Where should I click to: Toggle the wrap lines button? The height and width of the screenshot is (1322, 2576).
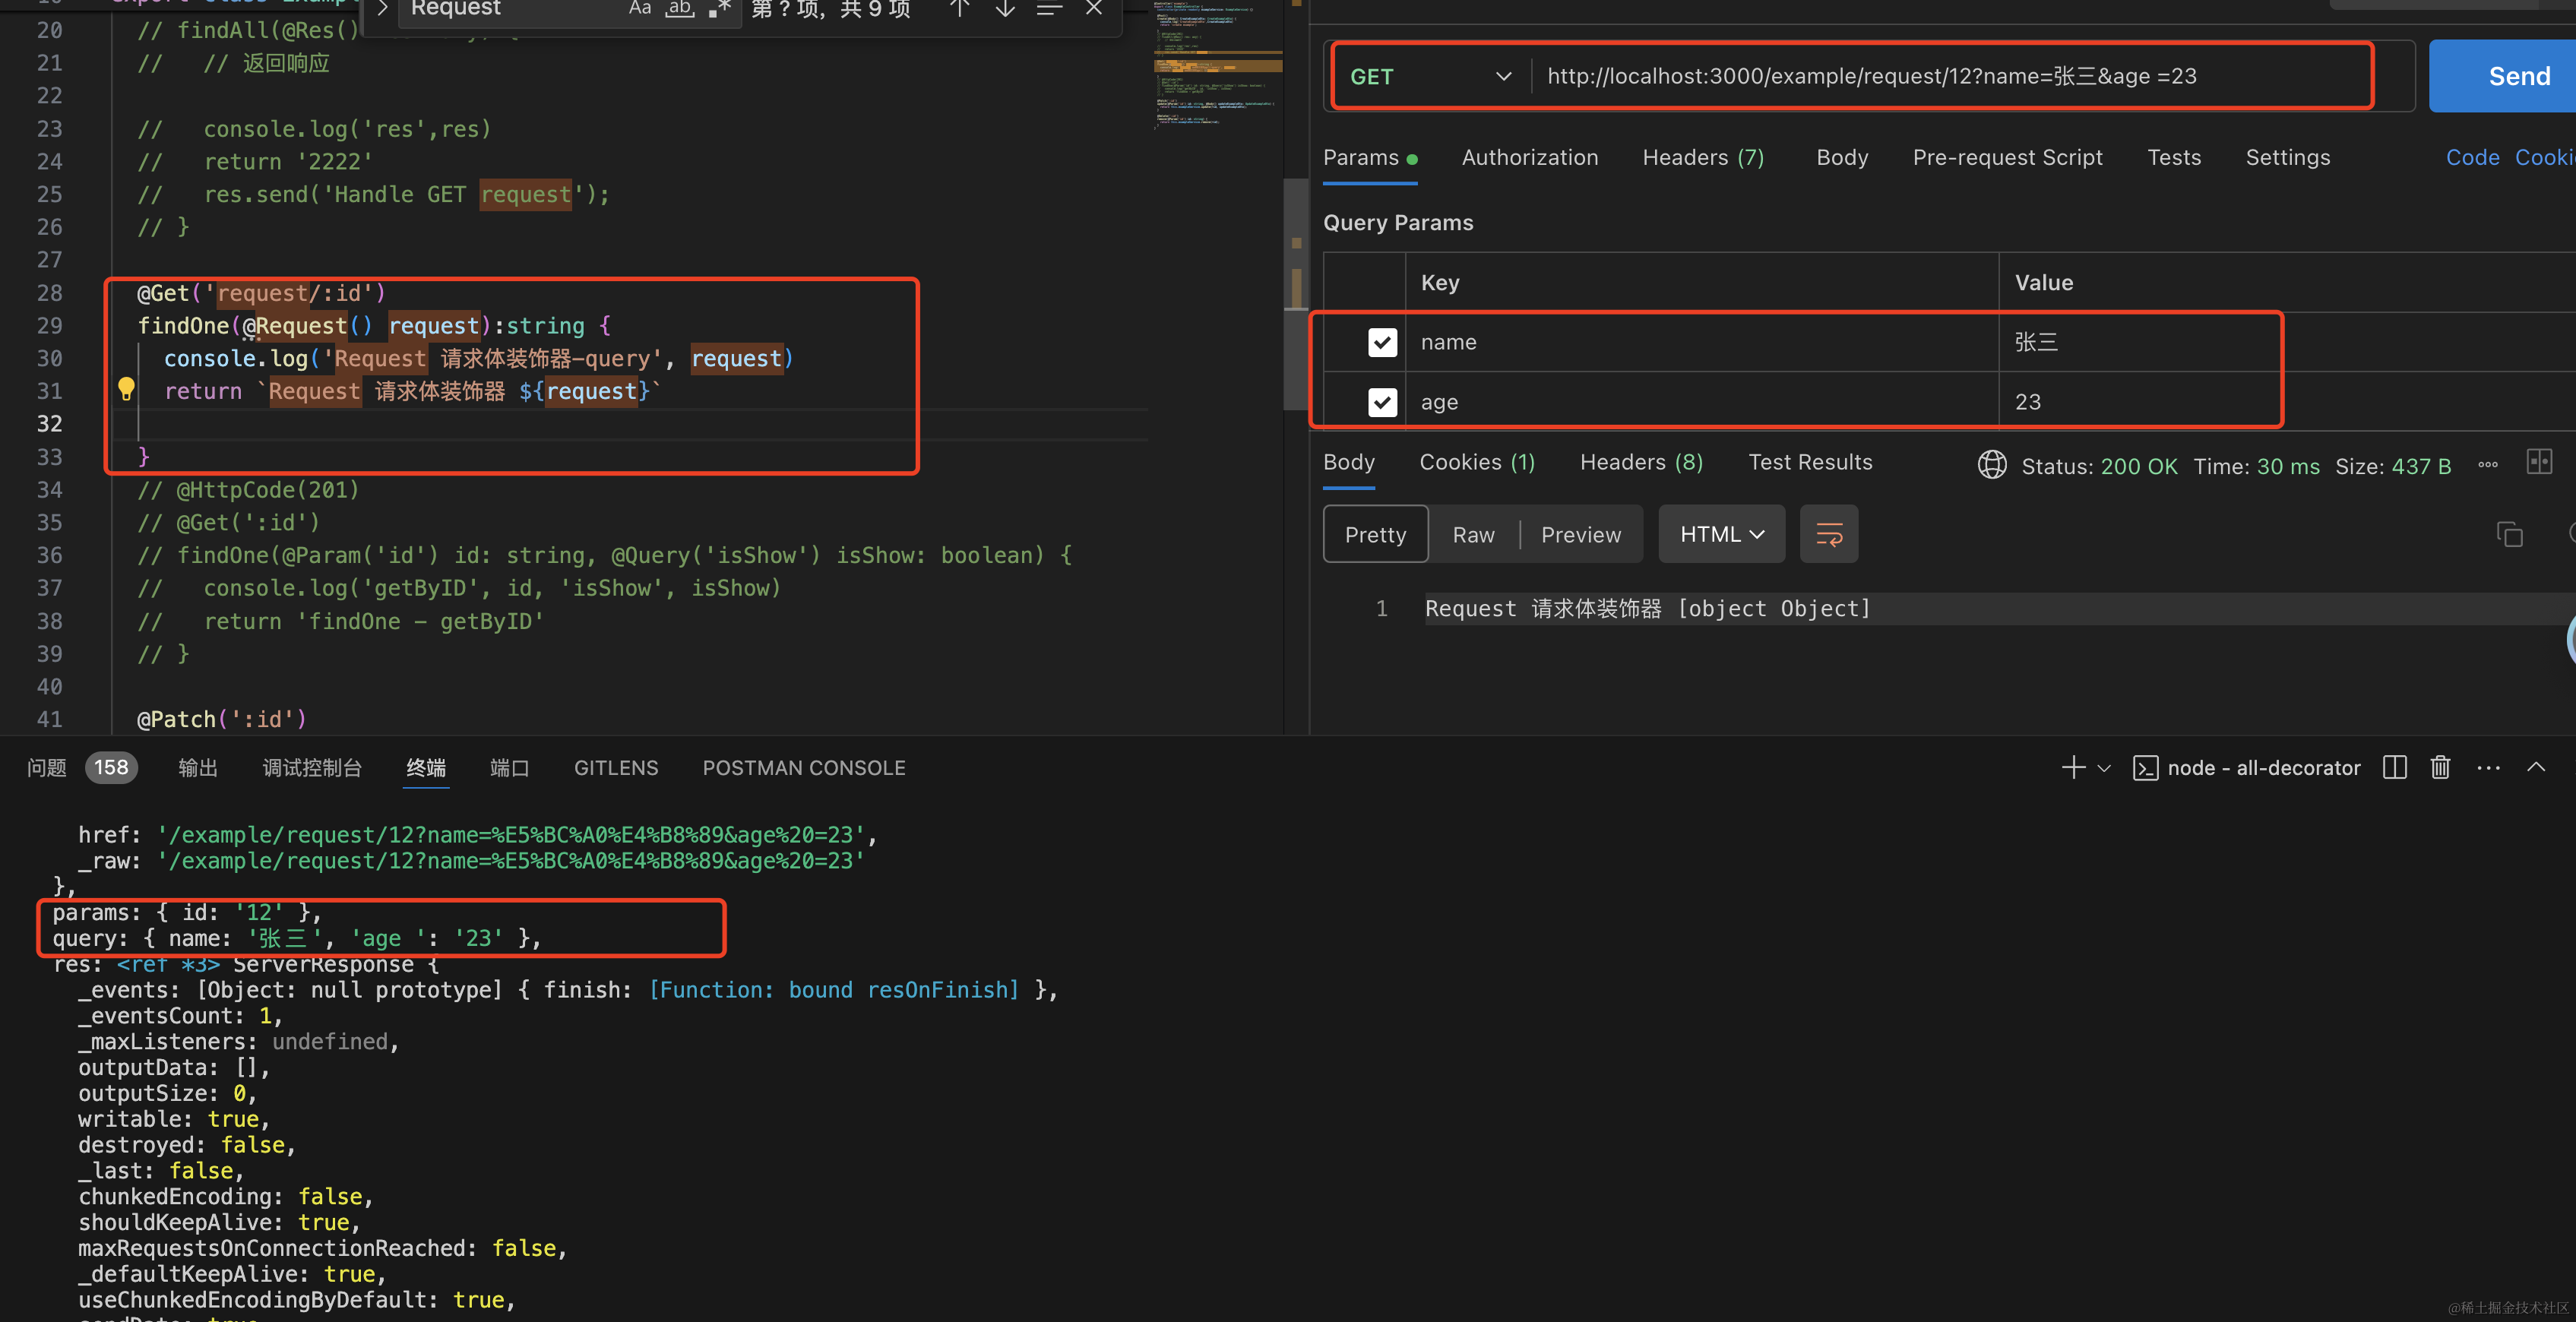coord(1829,535)
